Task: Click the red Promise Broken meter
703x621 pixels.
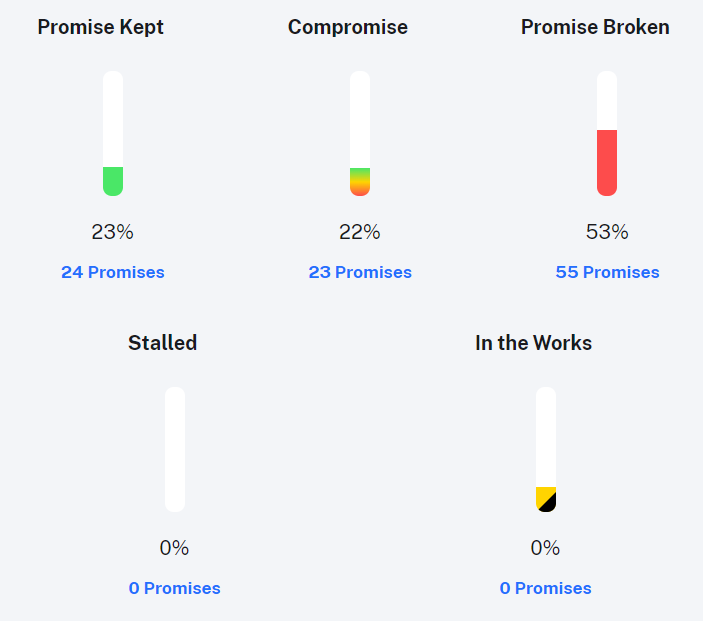Action: click(x=607, y=134)
